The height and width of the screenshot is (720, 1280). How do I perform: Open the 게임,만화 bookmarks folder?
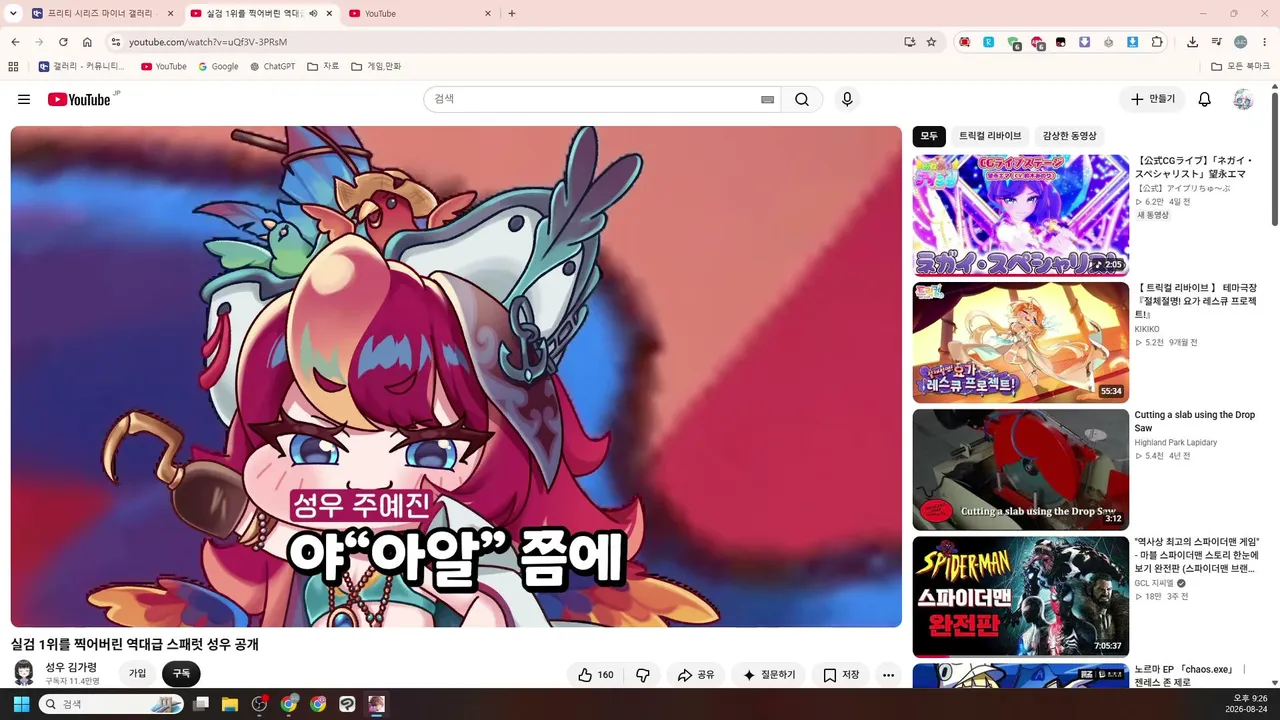pos(376,67)
